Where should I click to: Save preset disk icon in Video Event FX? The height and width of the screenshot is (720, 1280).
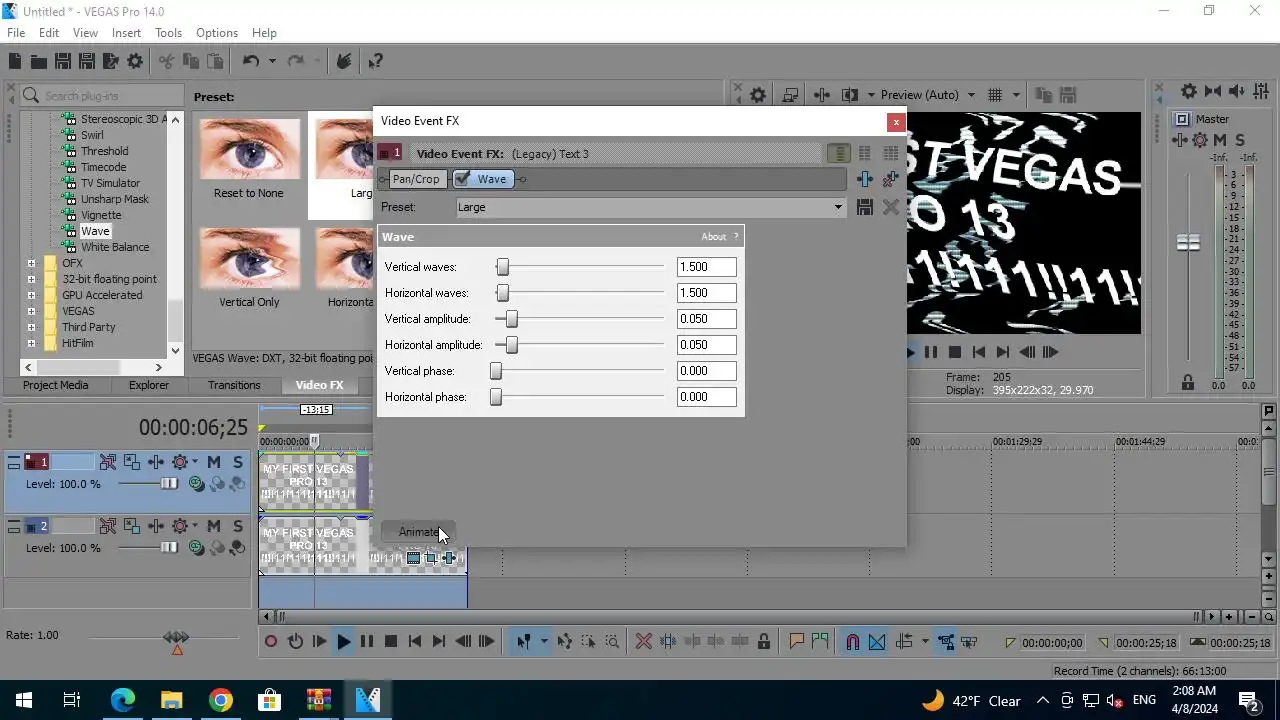(x=865, y=207)
